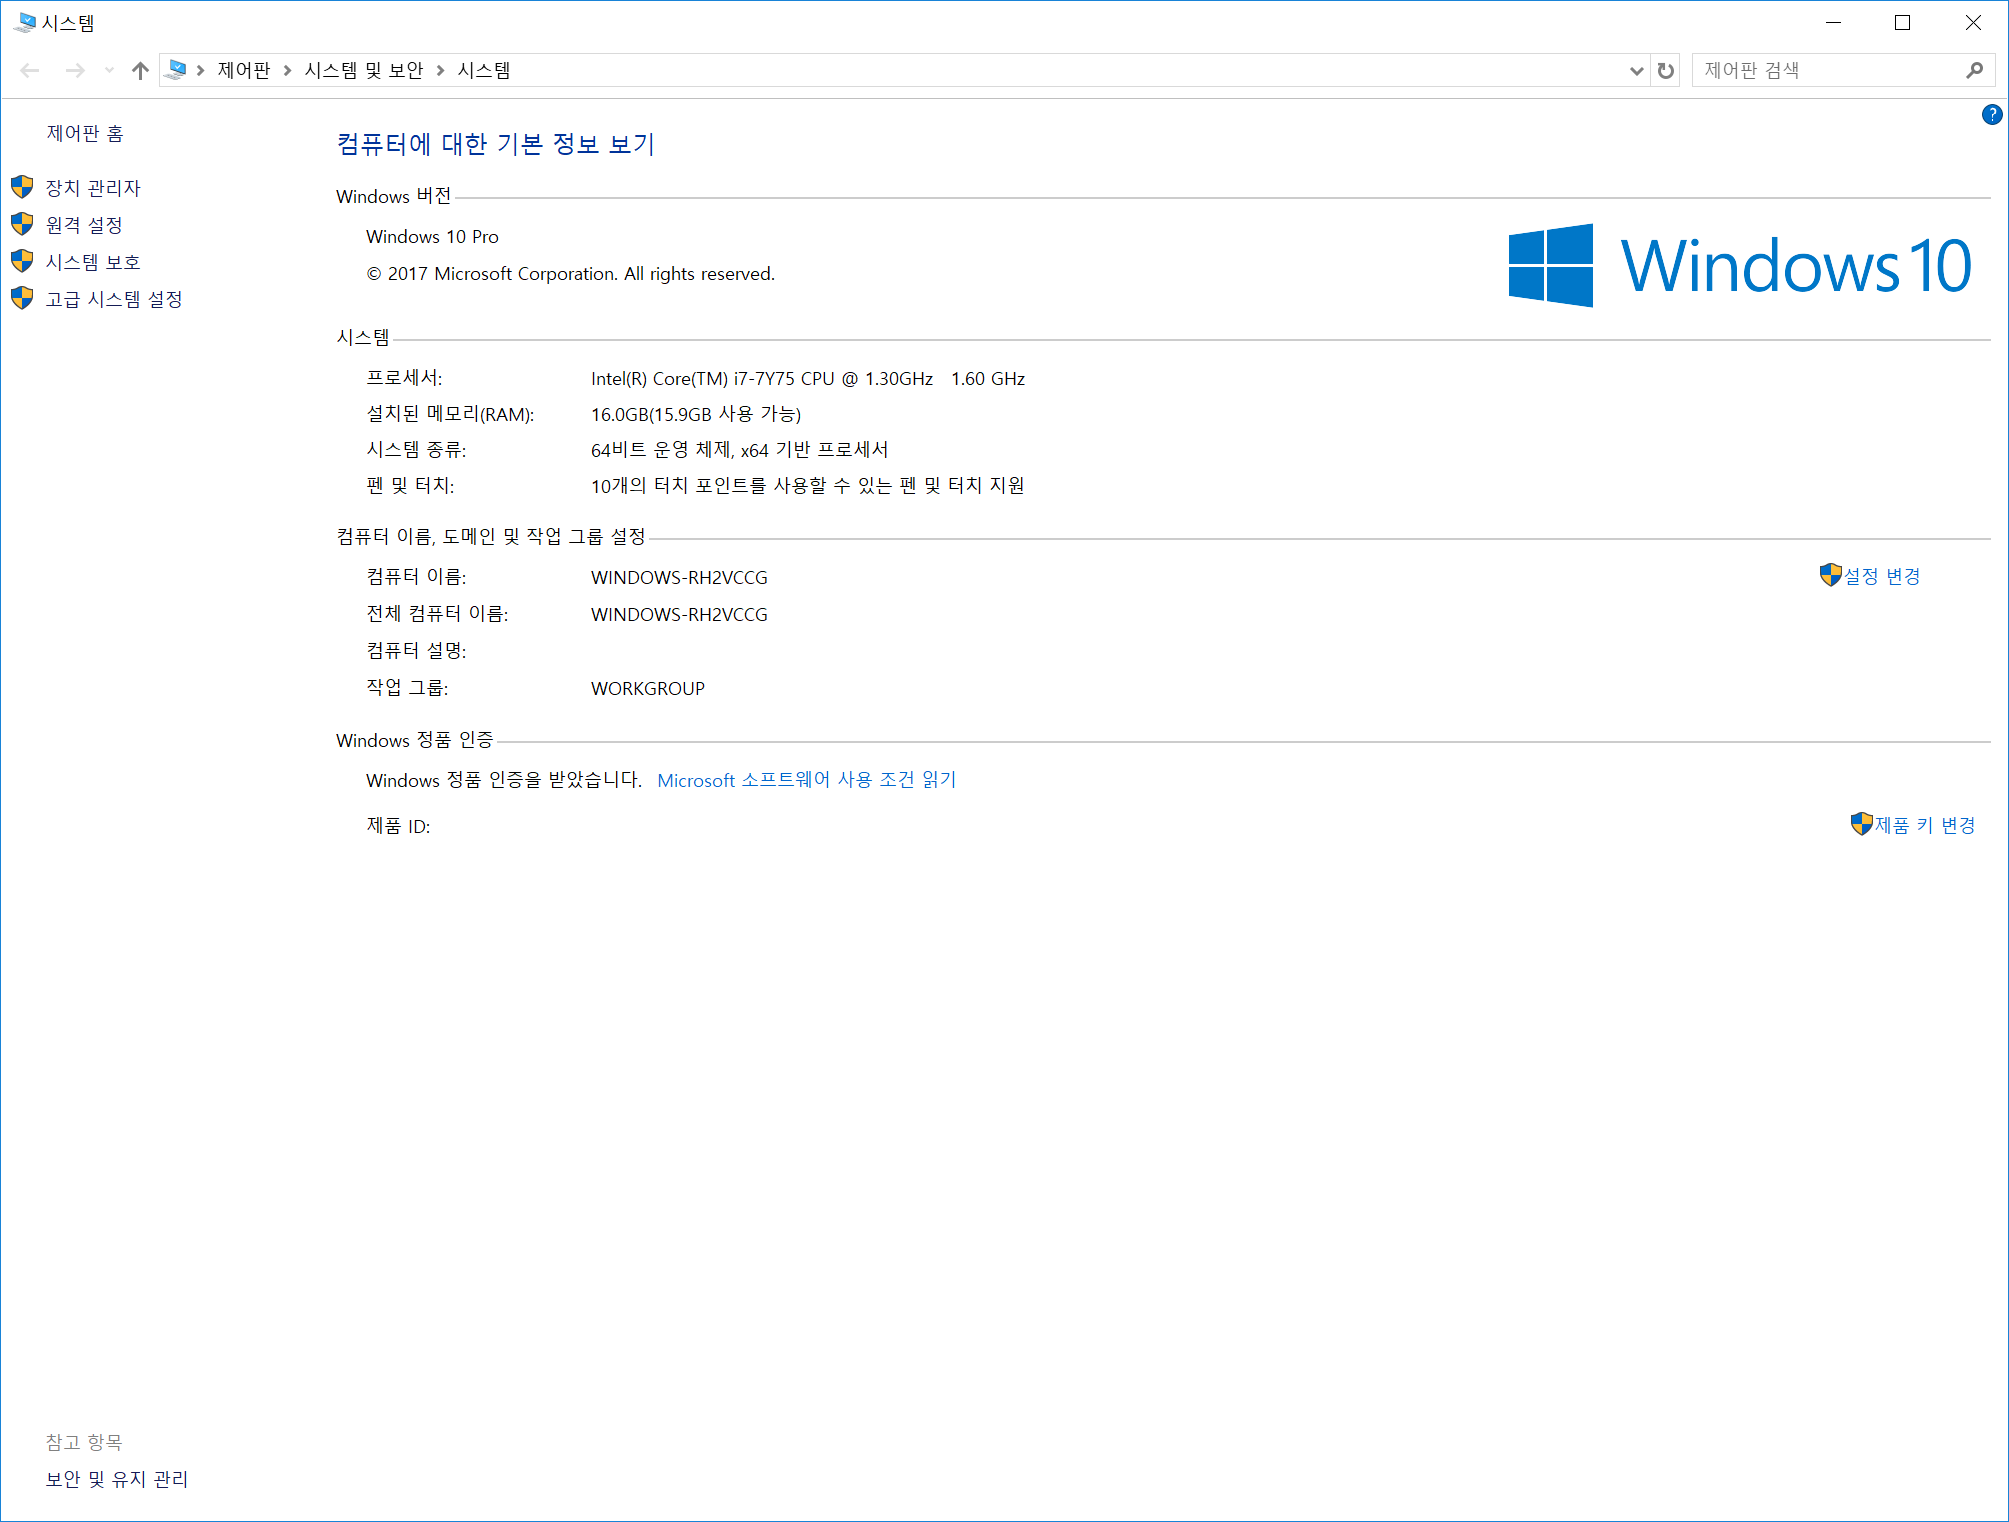This screenshot has height=1522, width=2009.
Task: Expand chevron after 제어판 breadcrumb
Action: 287,70
